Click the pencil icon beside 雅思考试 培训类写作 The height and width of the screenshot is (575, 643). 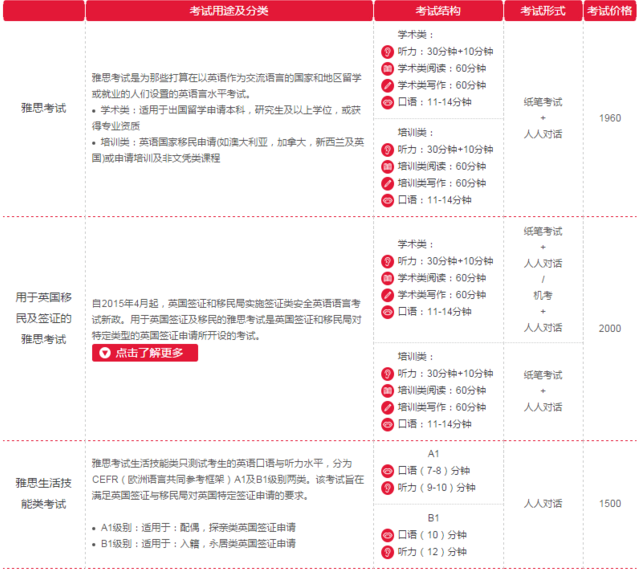[387, 183]
